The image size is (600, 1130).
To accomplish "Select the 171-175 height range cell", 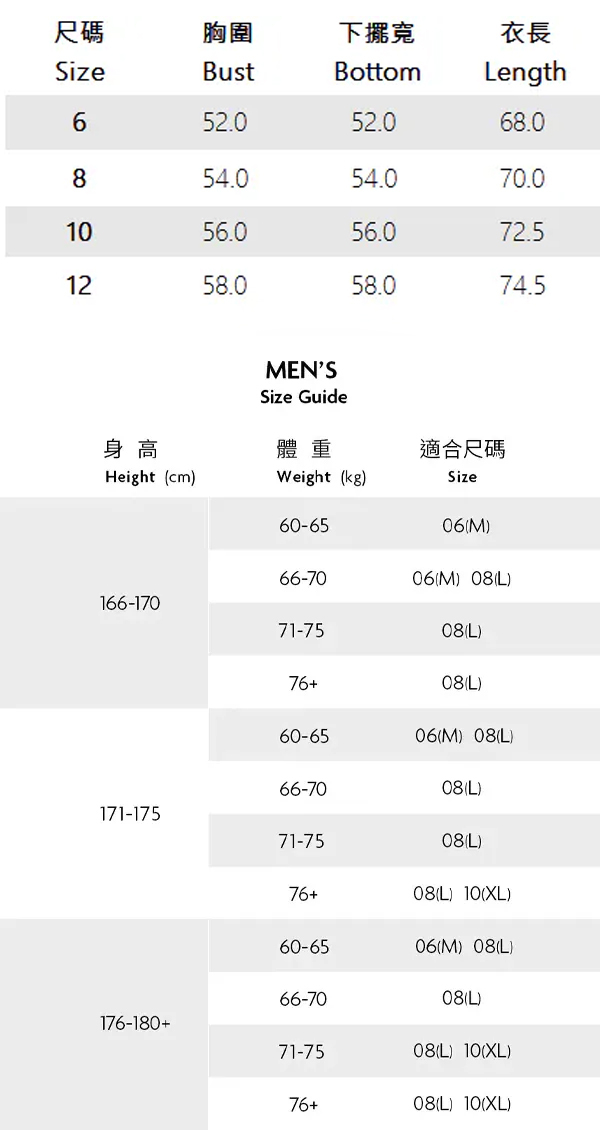I will (130, 814).
